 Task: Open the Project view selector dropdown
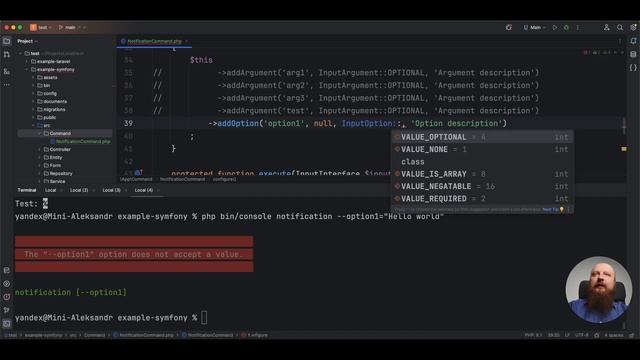27,41
